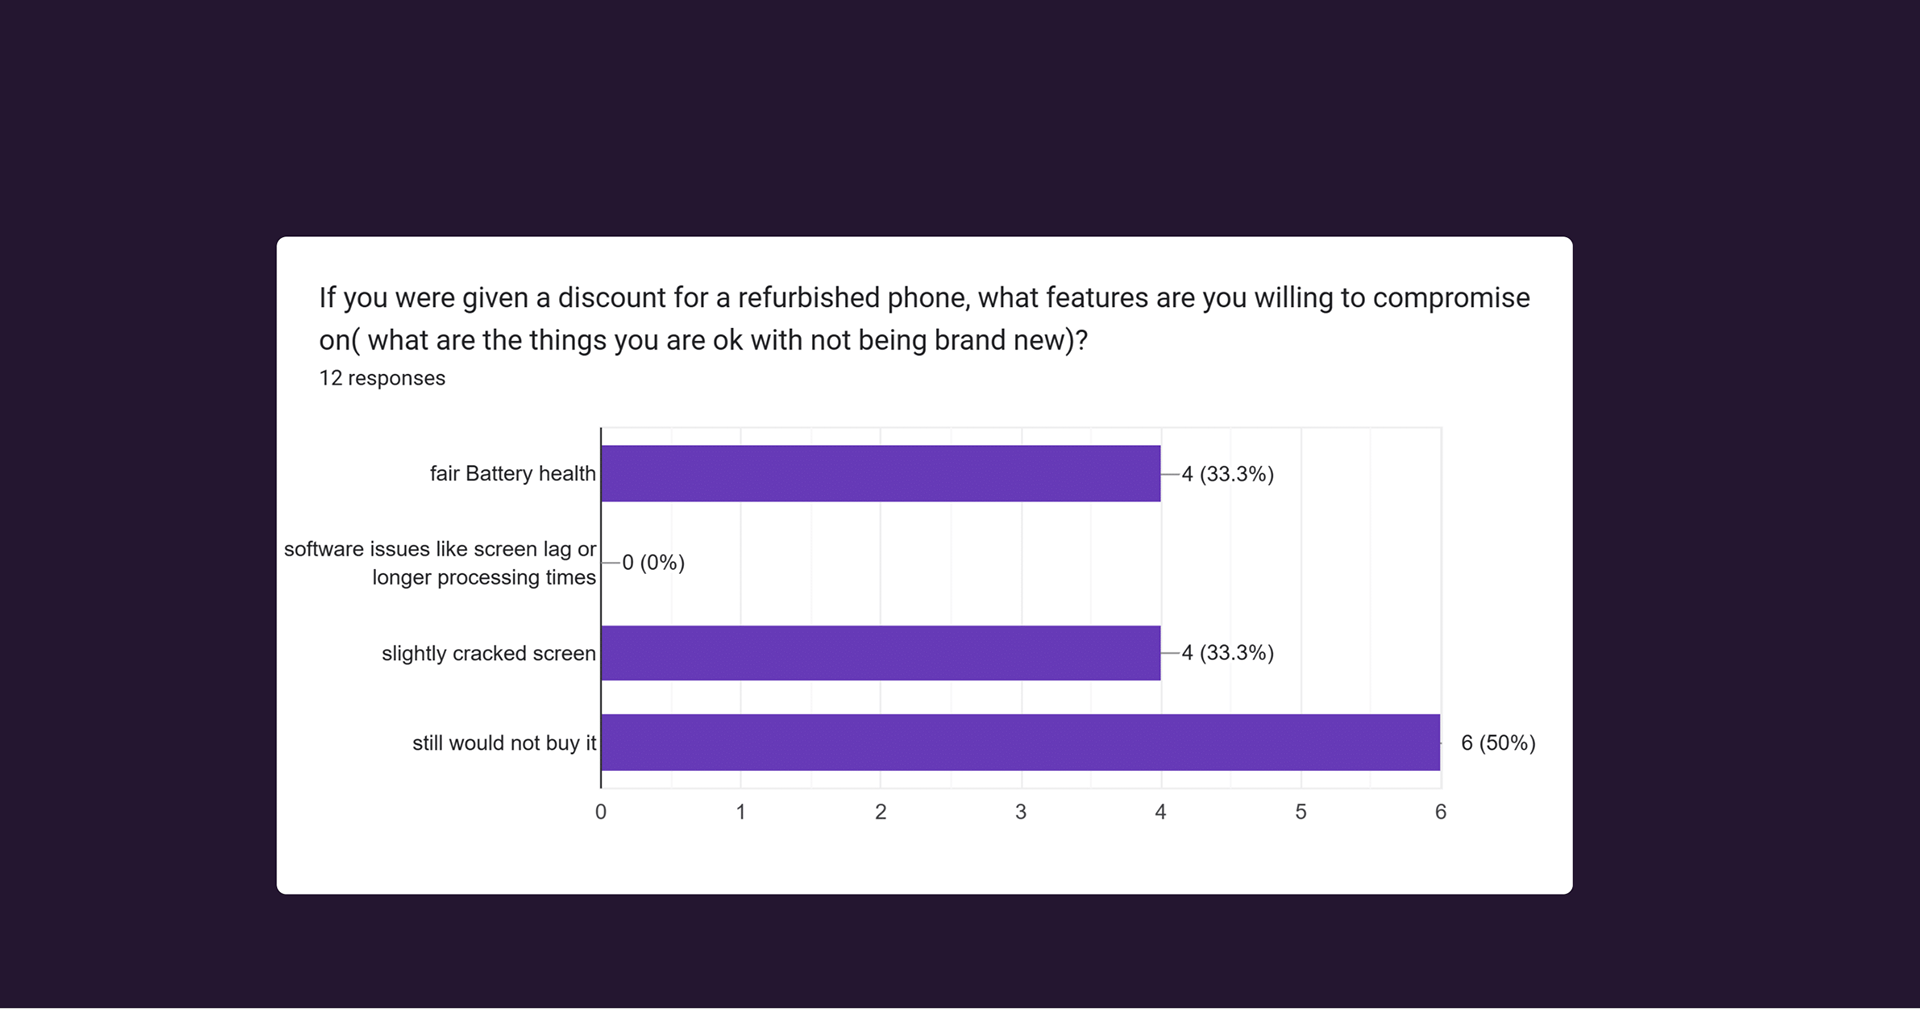Click the 3 tick on the horizontal axis
This screenshot has height=1009, width=1920.
tap(1021, 812)
